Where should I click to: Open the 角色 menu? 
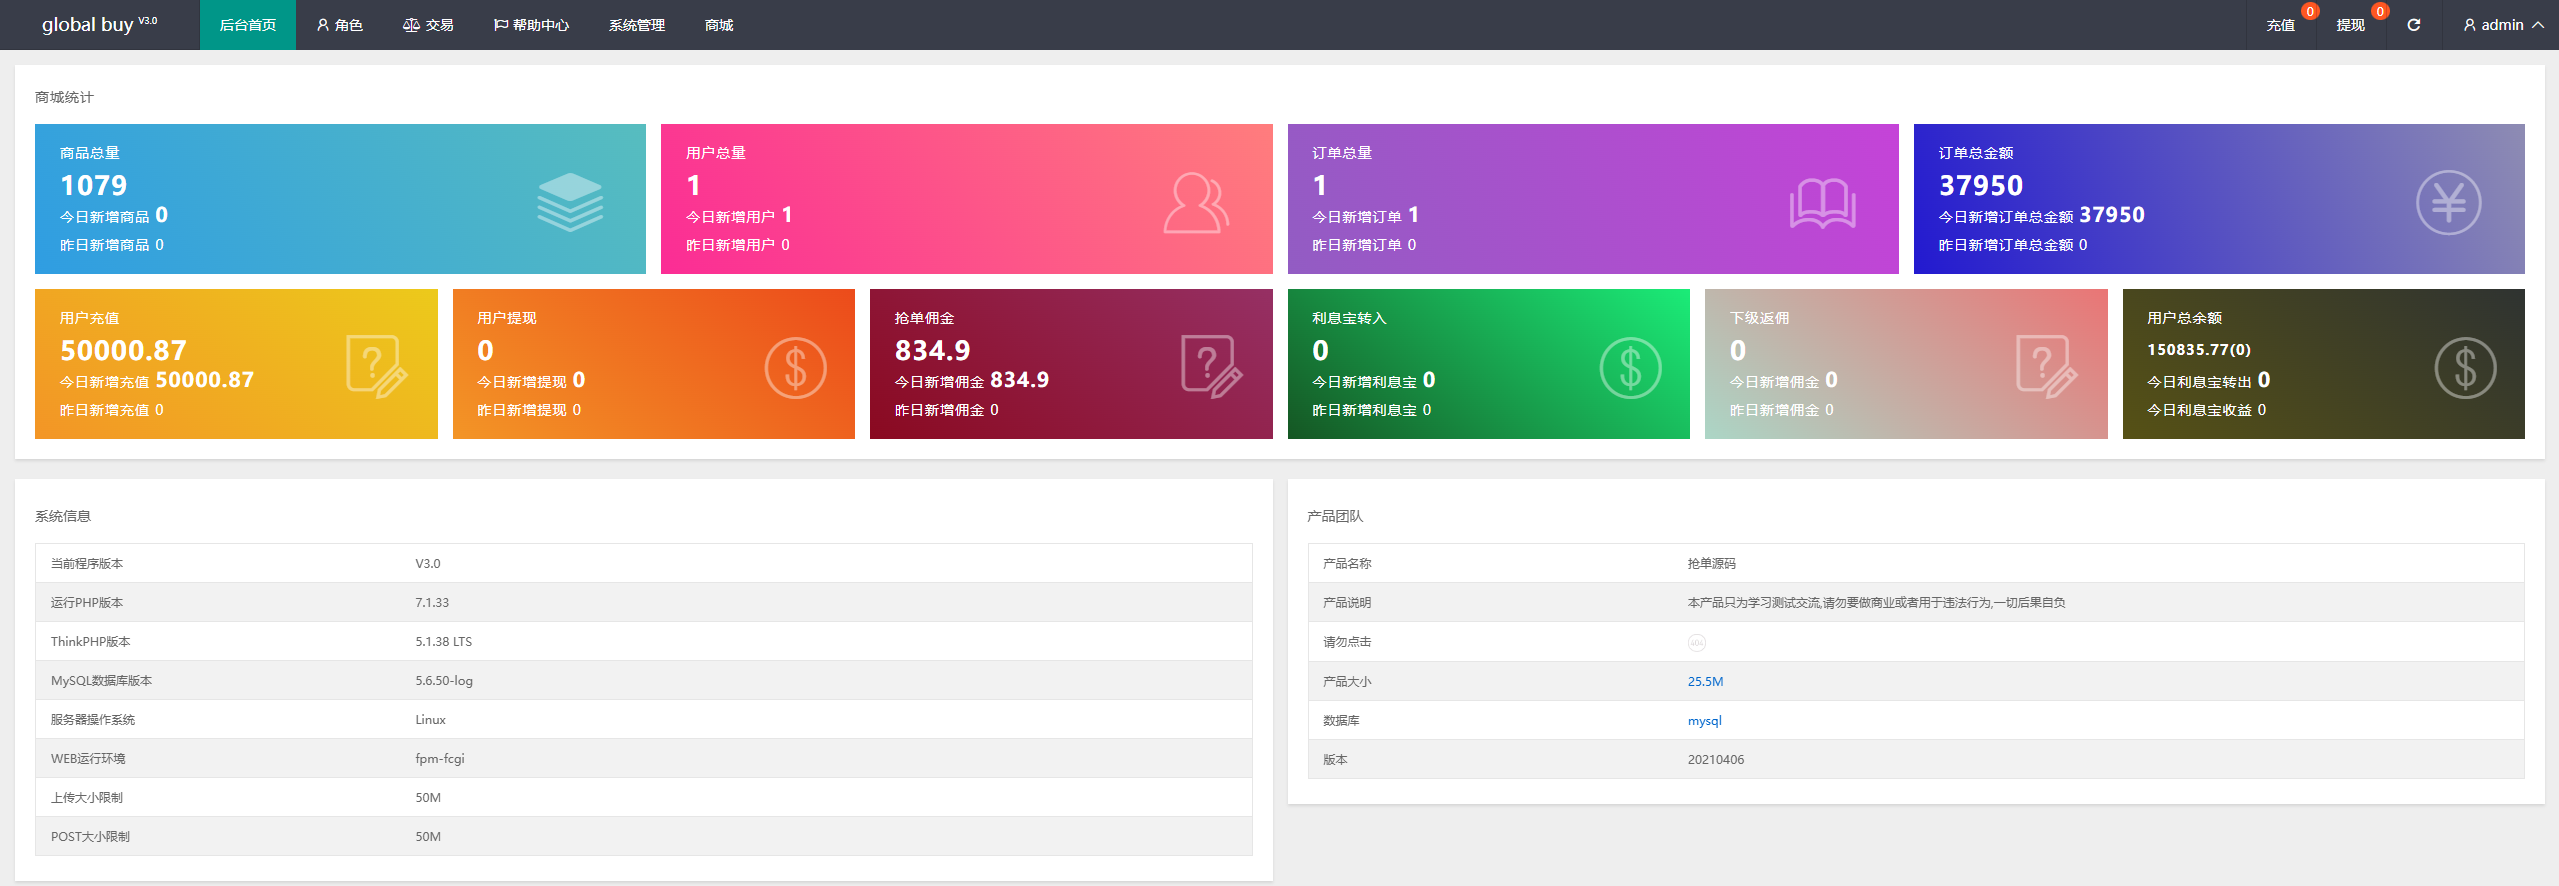tap(339, 25)
